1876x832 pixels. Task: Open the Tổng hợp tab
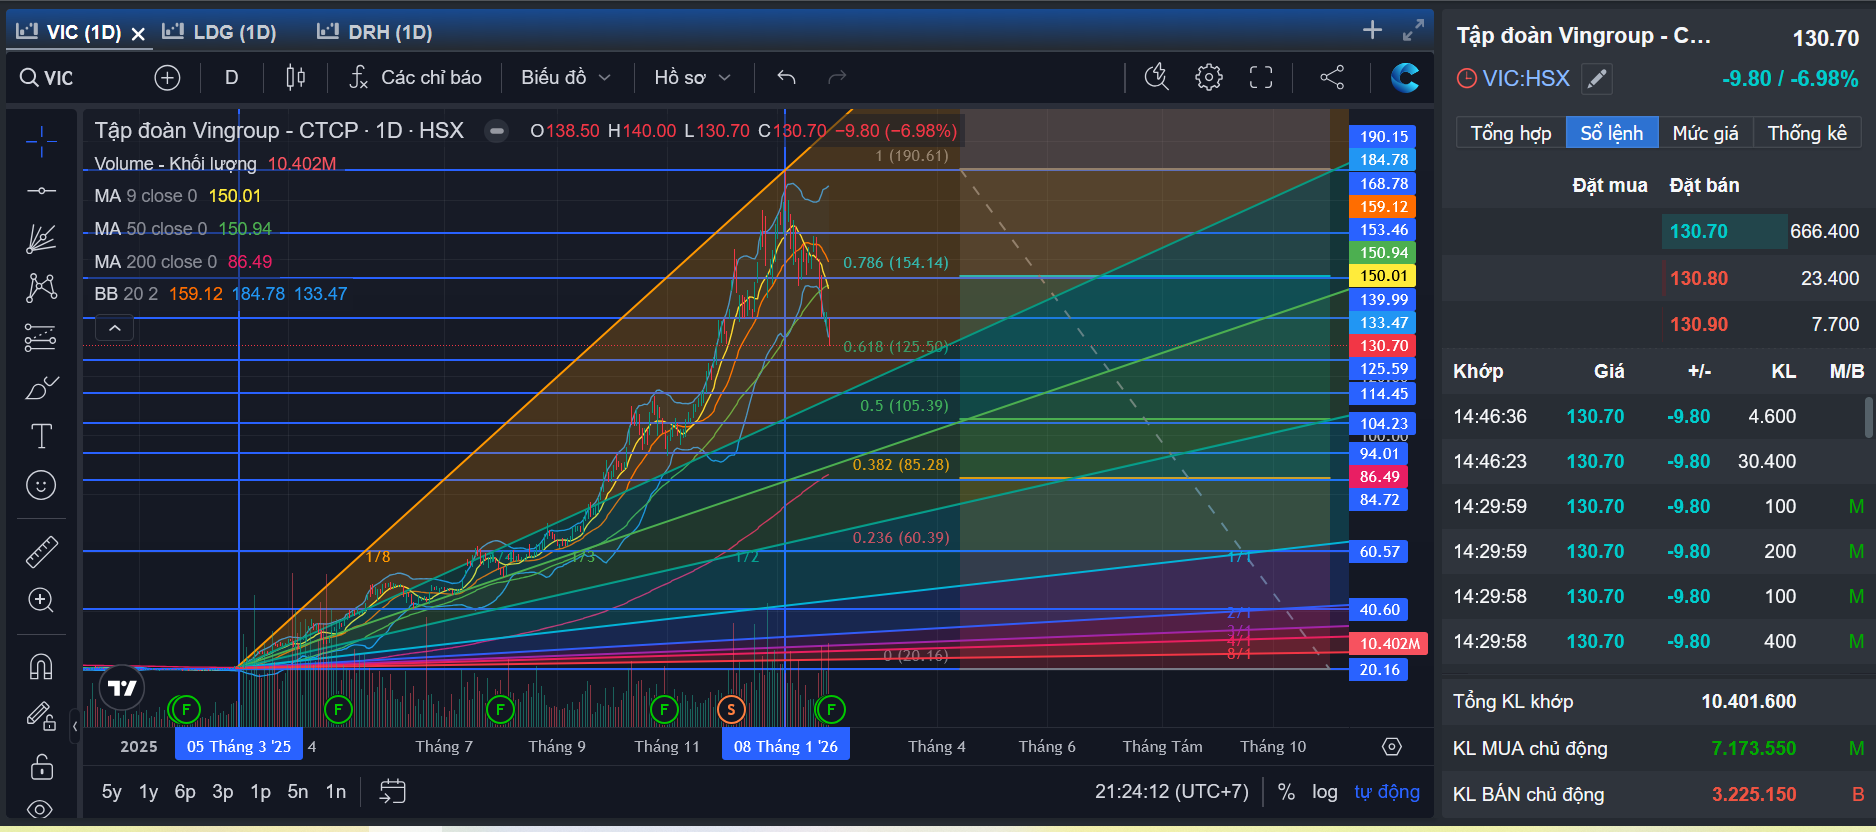[1510, 133]
